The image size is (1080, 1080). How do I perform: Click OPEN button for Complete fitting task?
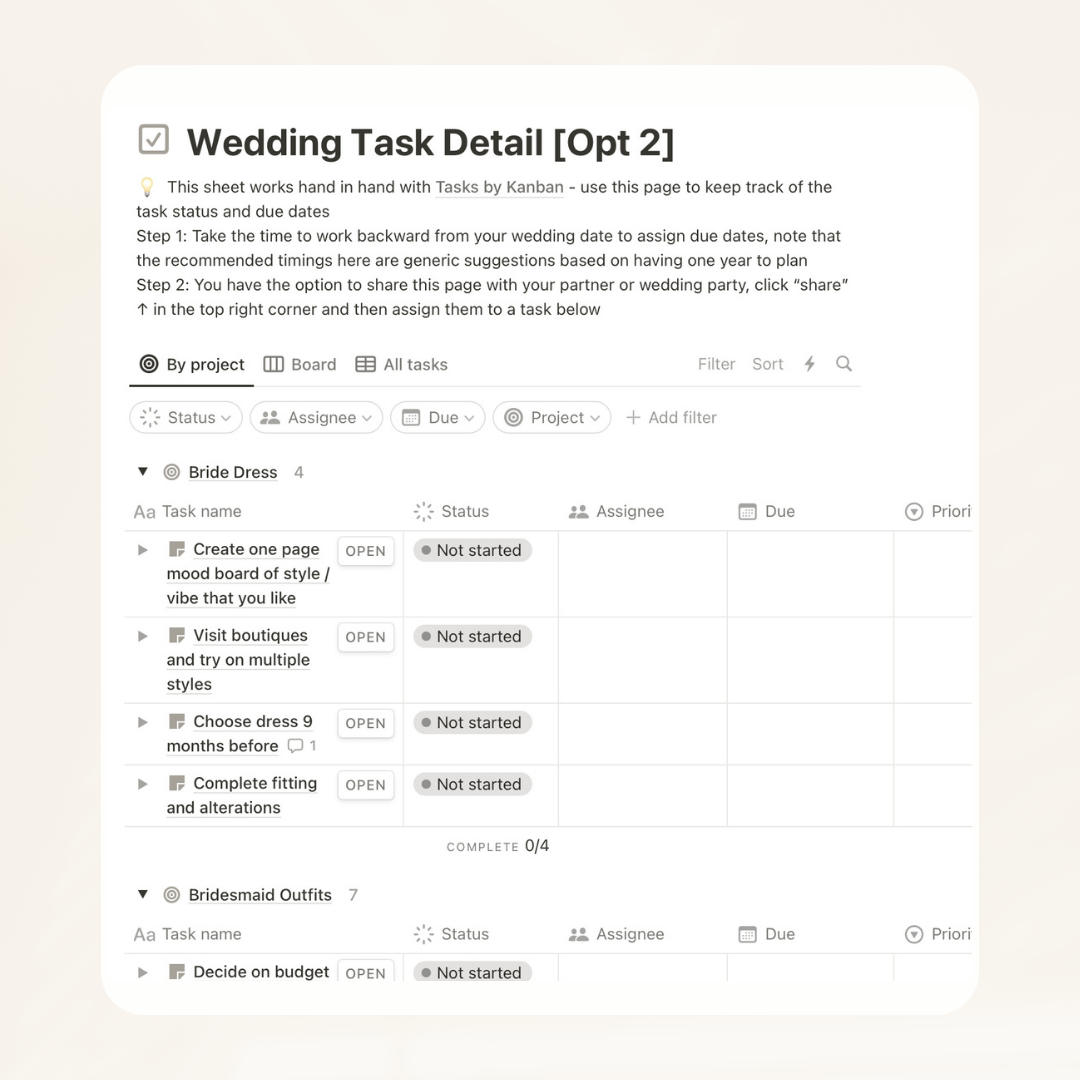pyautogui.click(x=365, y=786)
